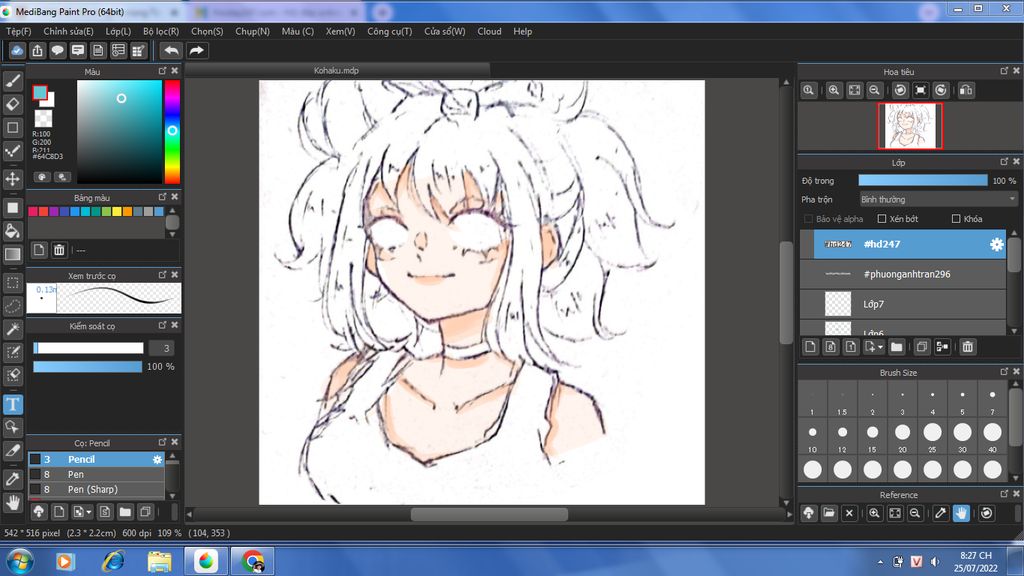Toggle visibility of the #phuonganhtran296 layer
Image resolution: width=1024 pixels, height=576 pixels.
coord(807,274)
